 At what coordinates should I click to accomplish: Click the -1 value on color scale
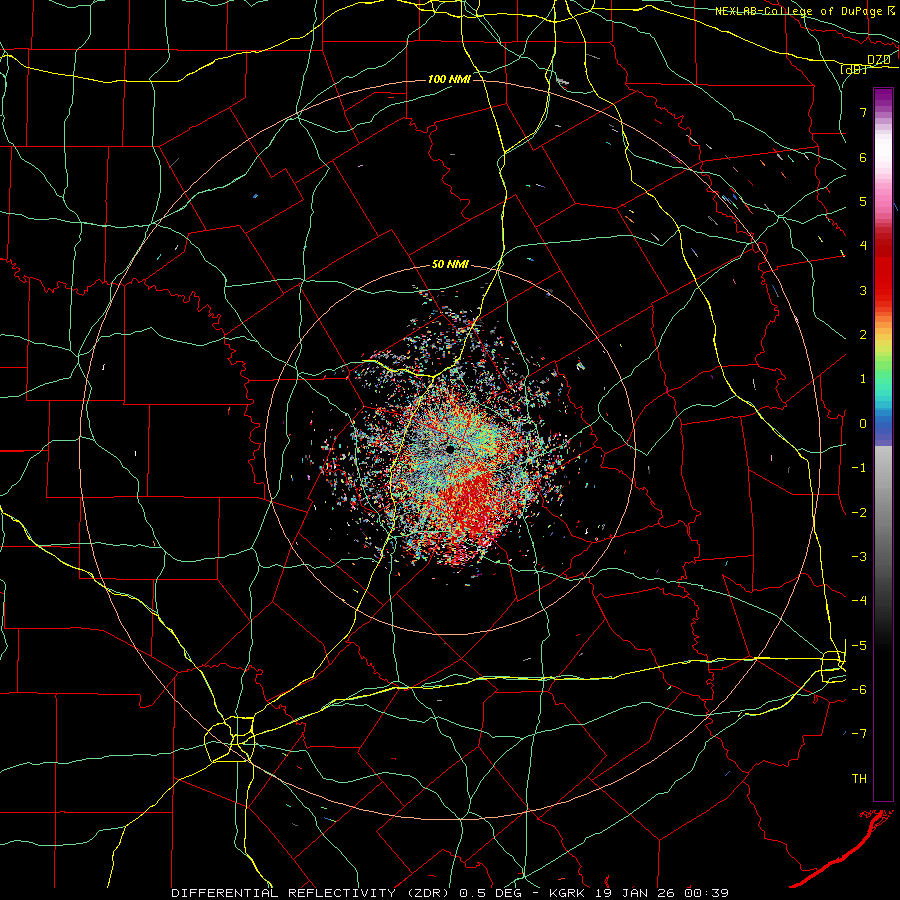[859, 468]
